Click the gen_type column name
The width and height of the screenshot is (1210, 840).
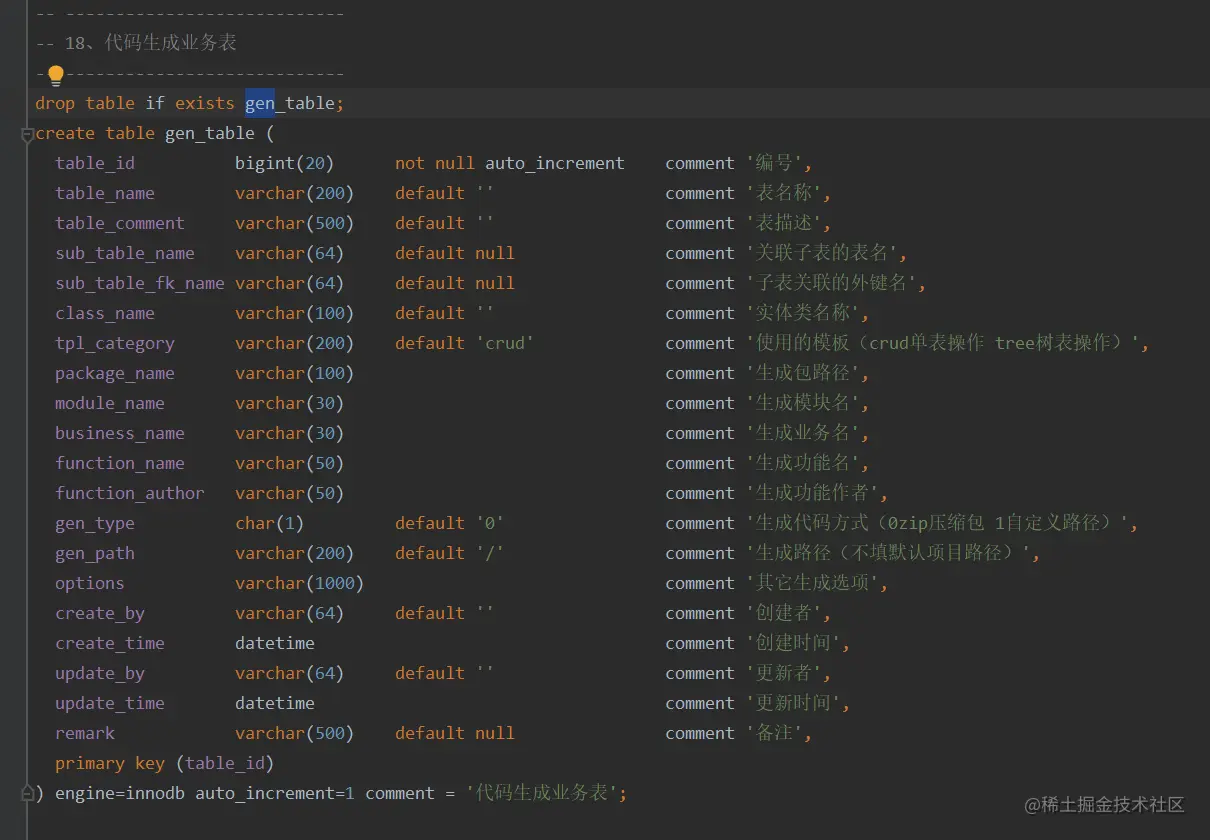(95, 523)
